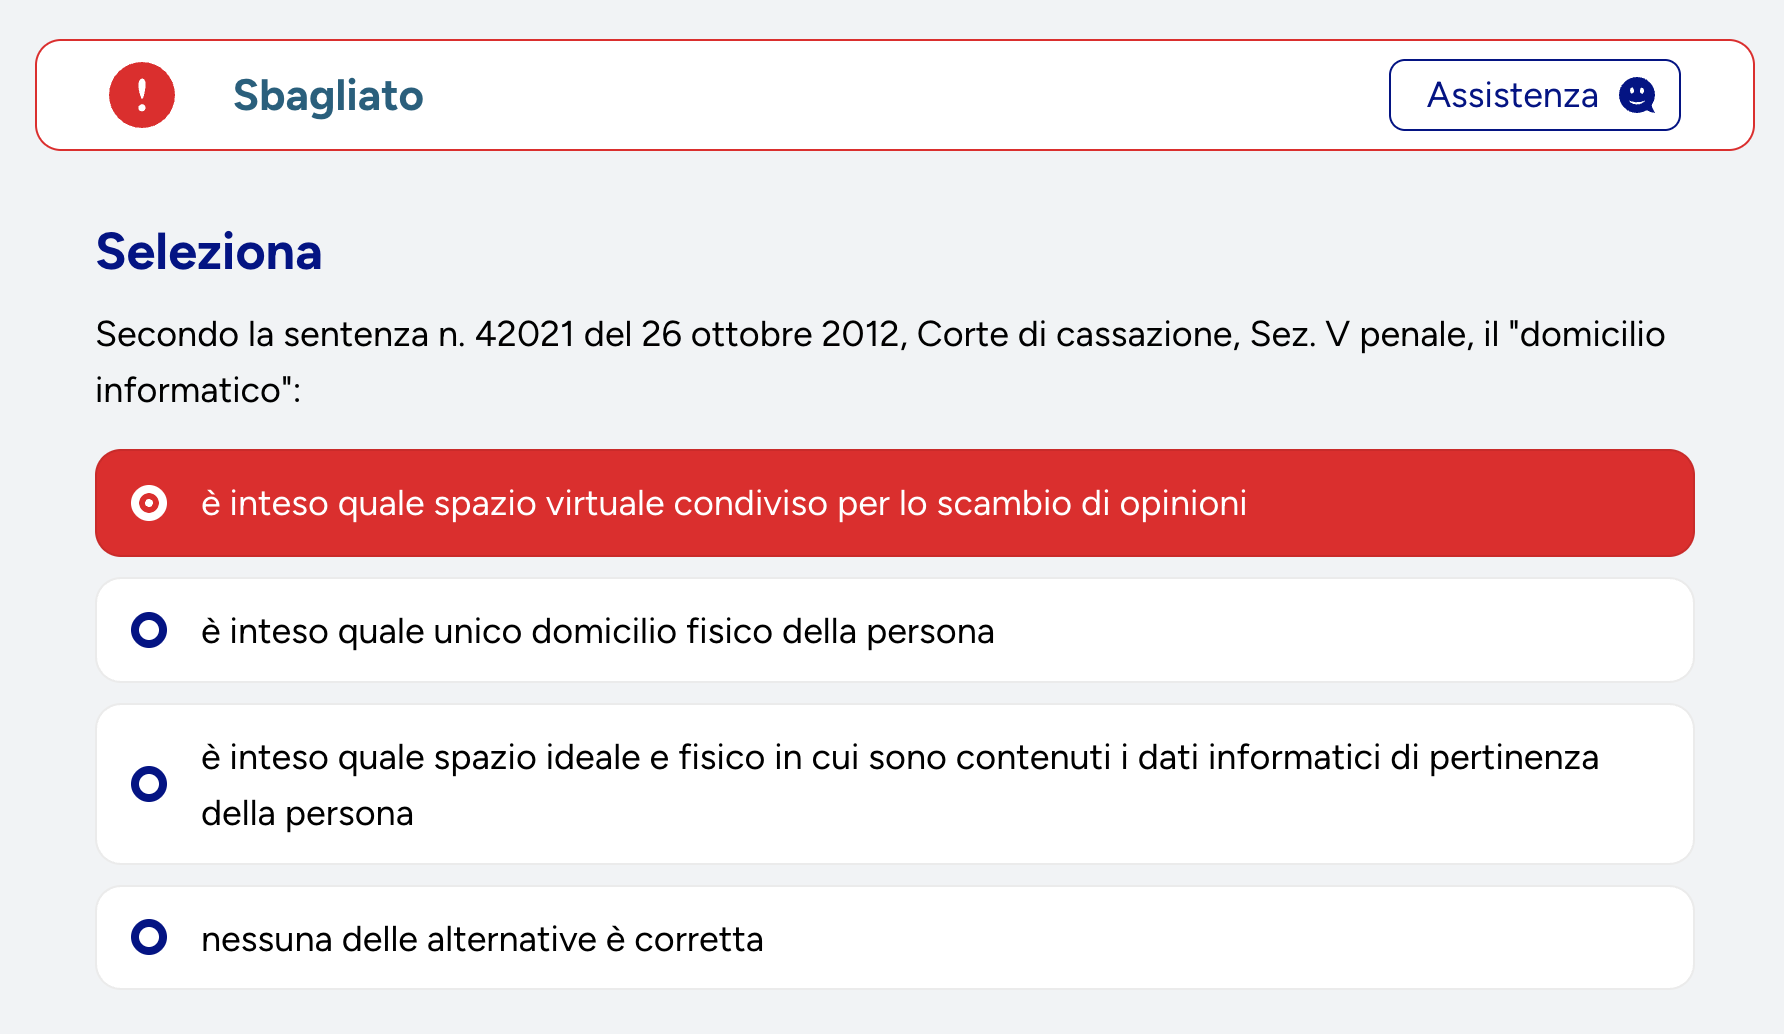The image size is (1784, 1034).
Task: Select the radio for "spazio virtuale condiviso"
Action: (x=149, y=503)
